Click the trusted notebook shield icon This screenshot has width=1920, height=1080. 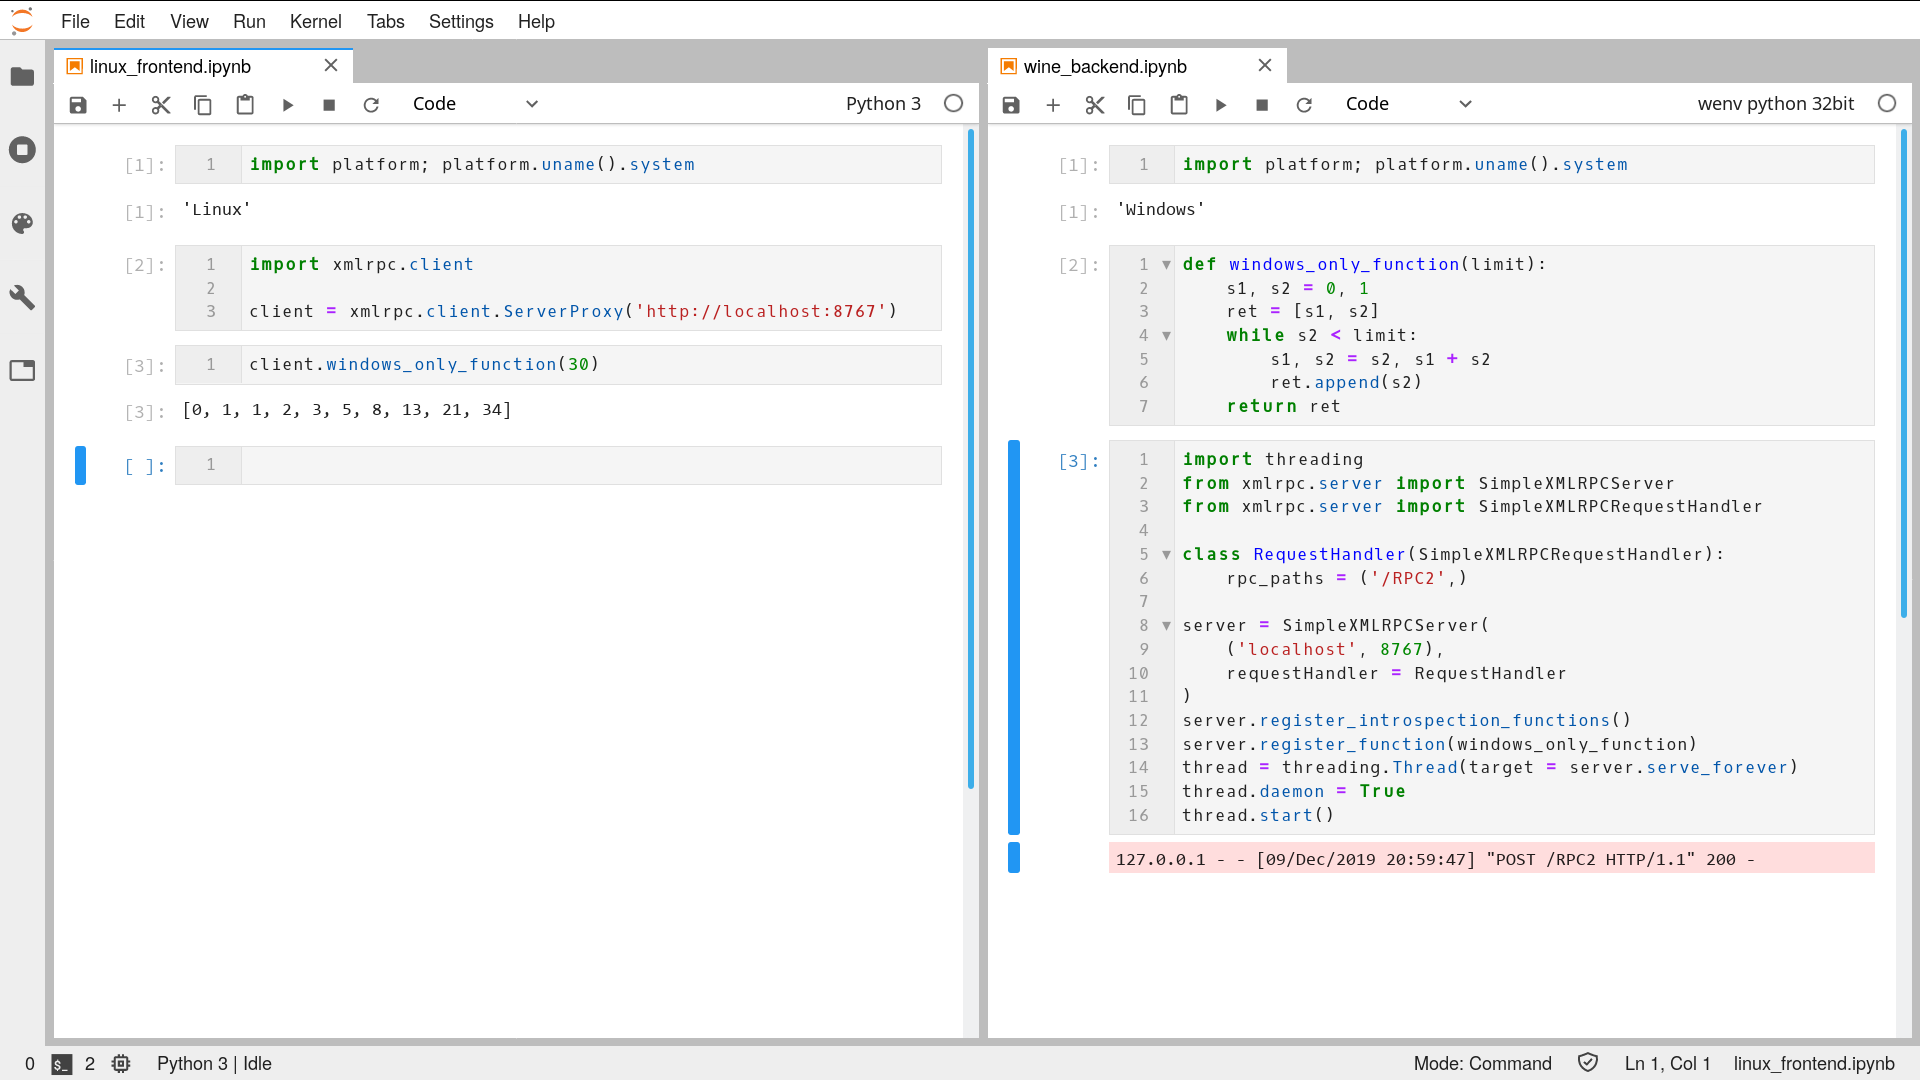[x=1588, y=1063]
